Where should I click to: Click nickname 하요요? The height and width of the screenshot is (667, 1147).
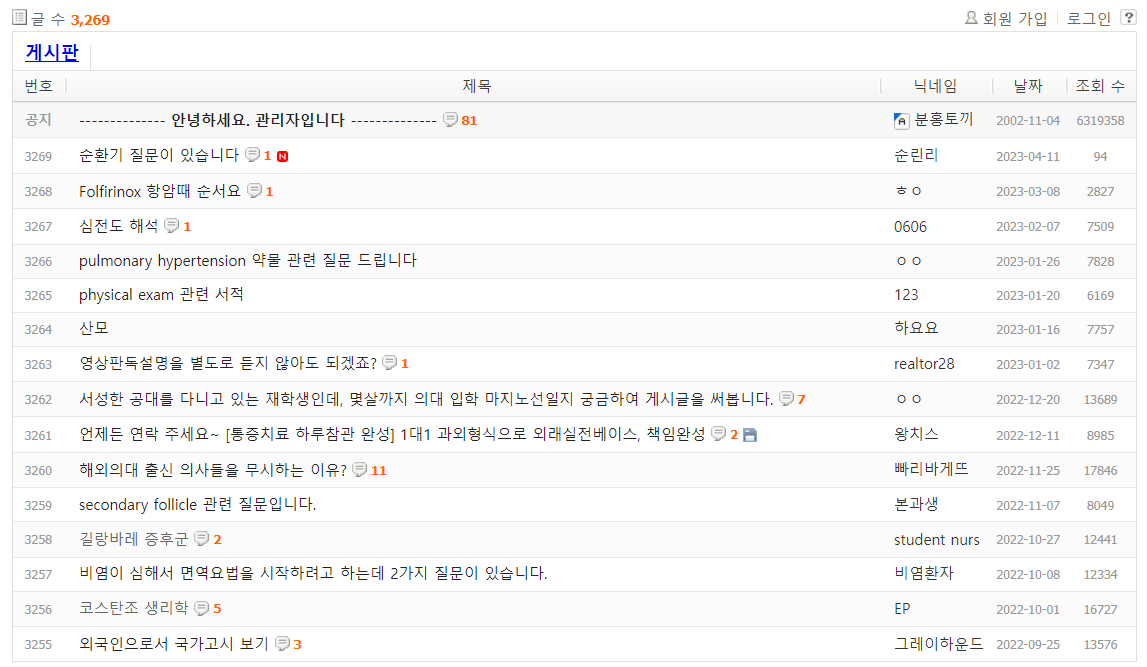[x=916, y=328]
